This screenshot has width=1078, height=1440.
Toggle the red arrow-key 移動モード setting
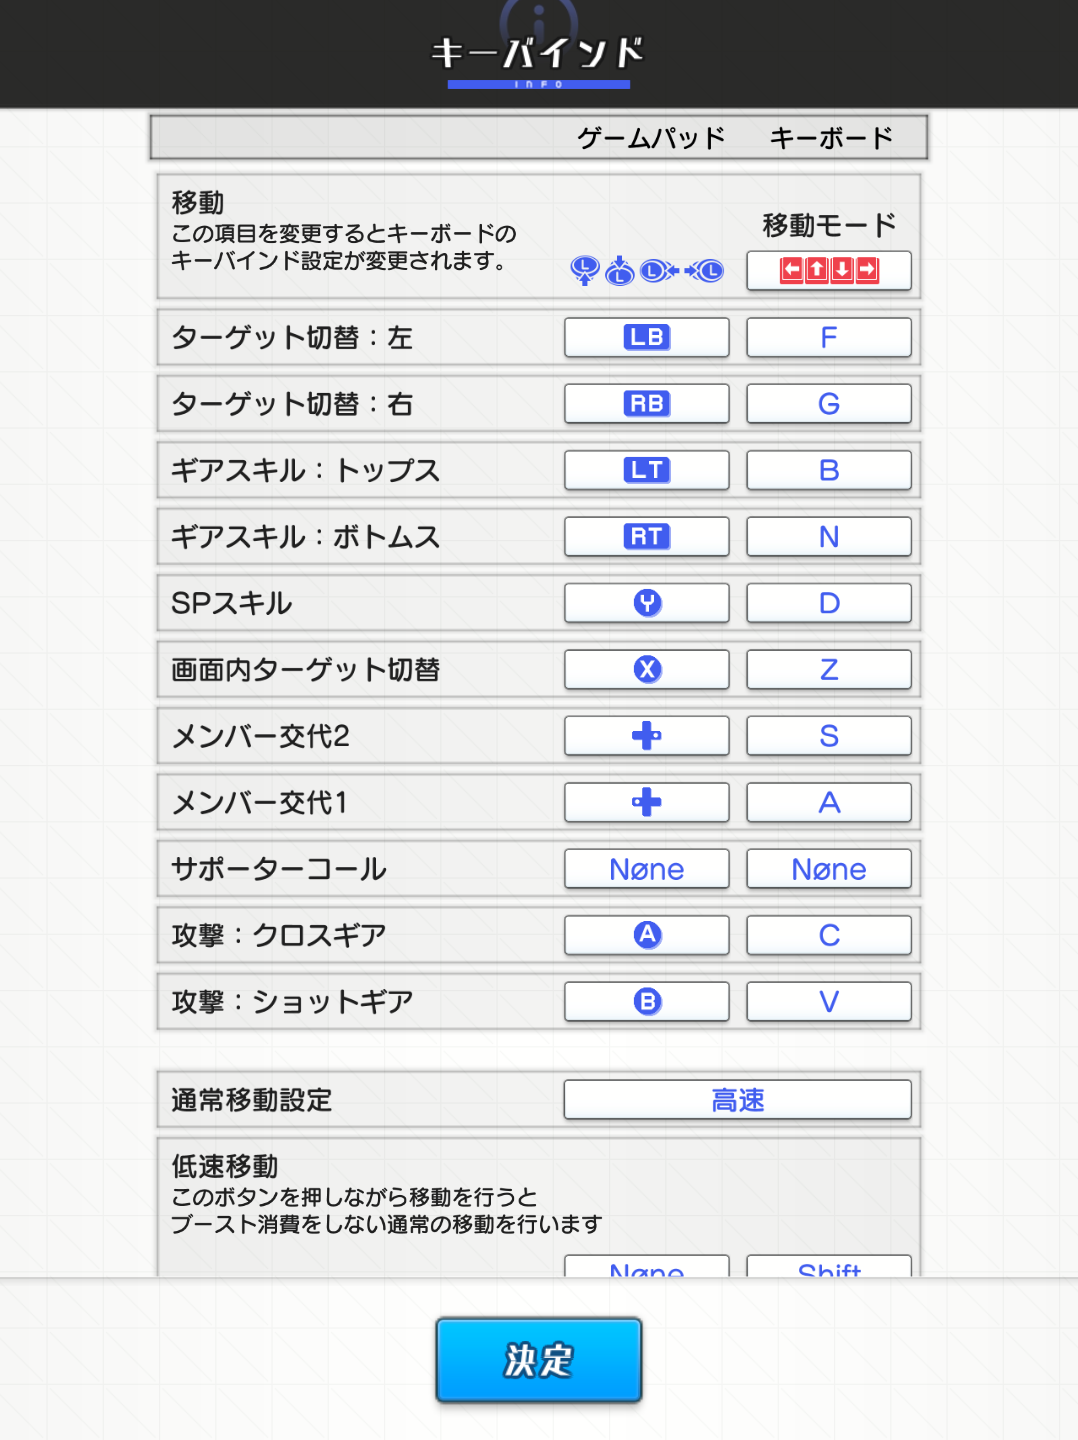tap(828, 270)
